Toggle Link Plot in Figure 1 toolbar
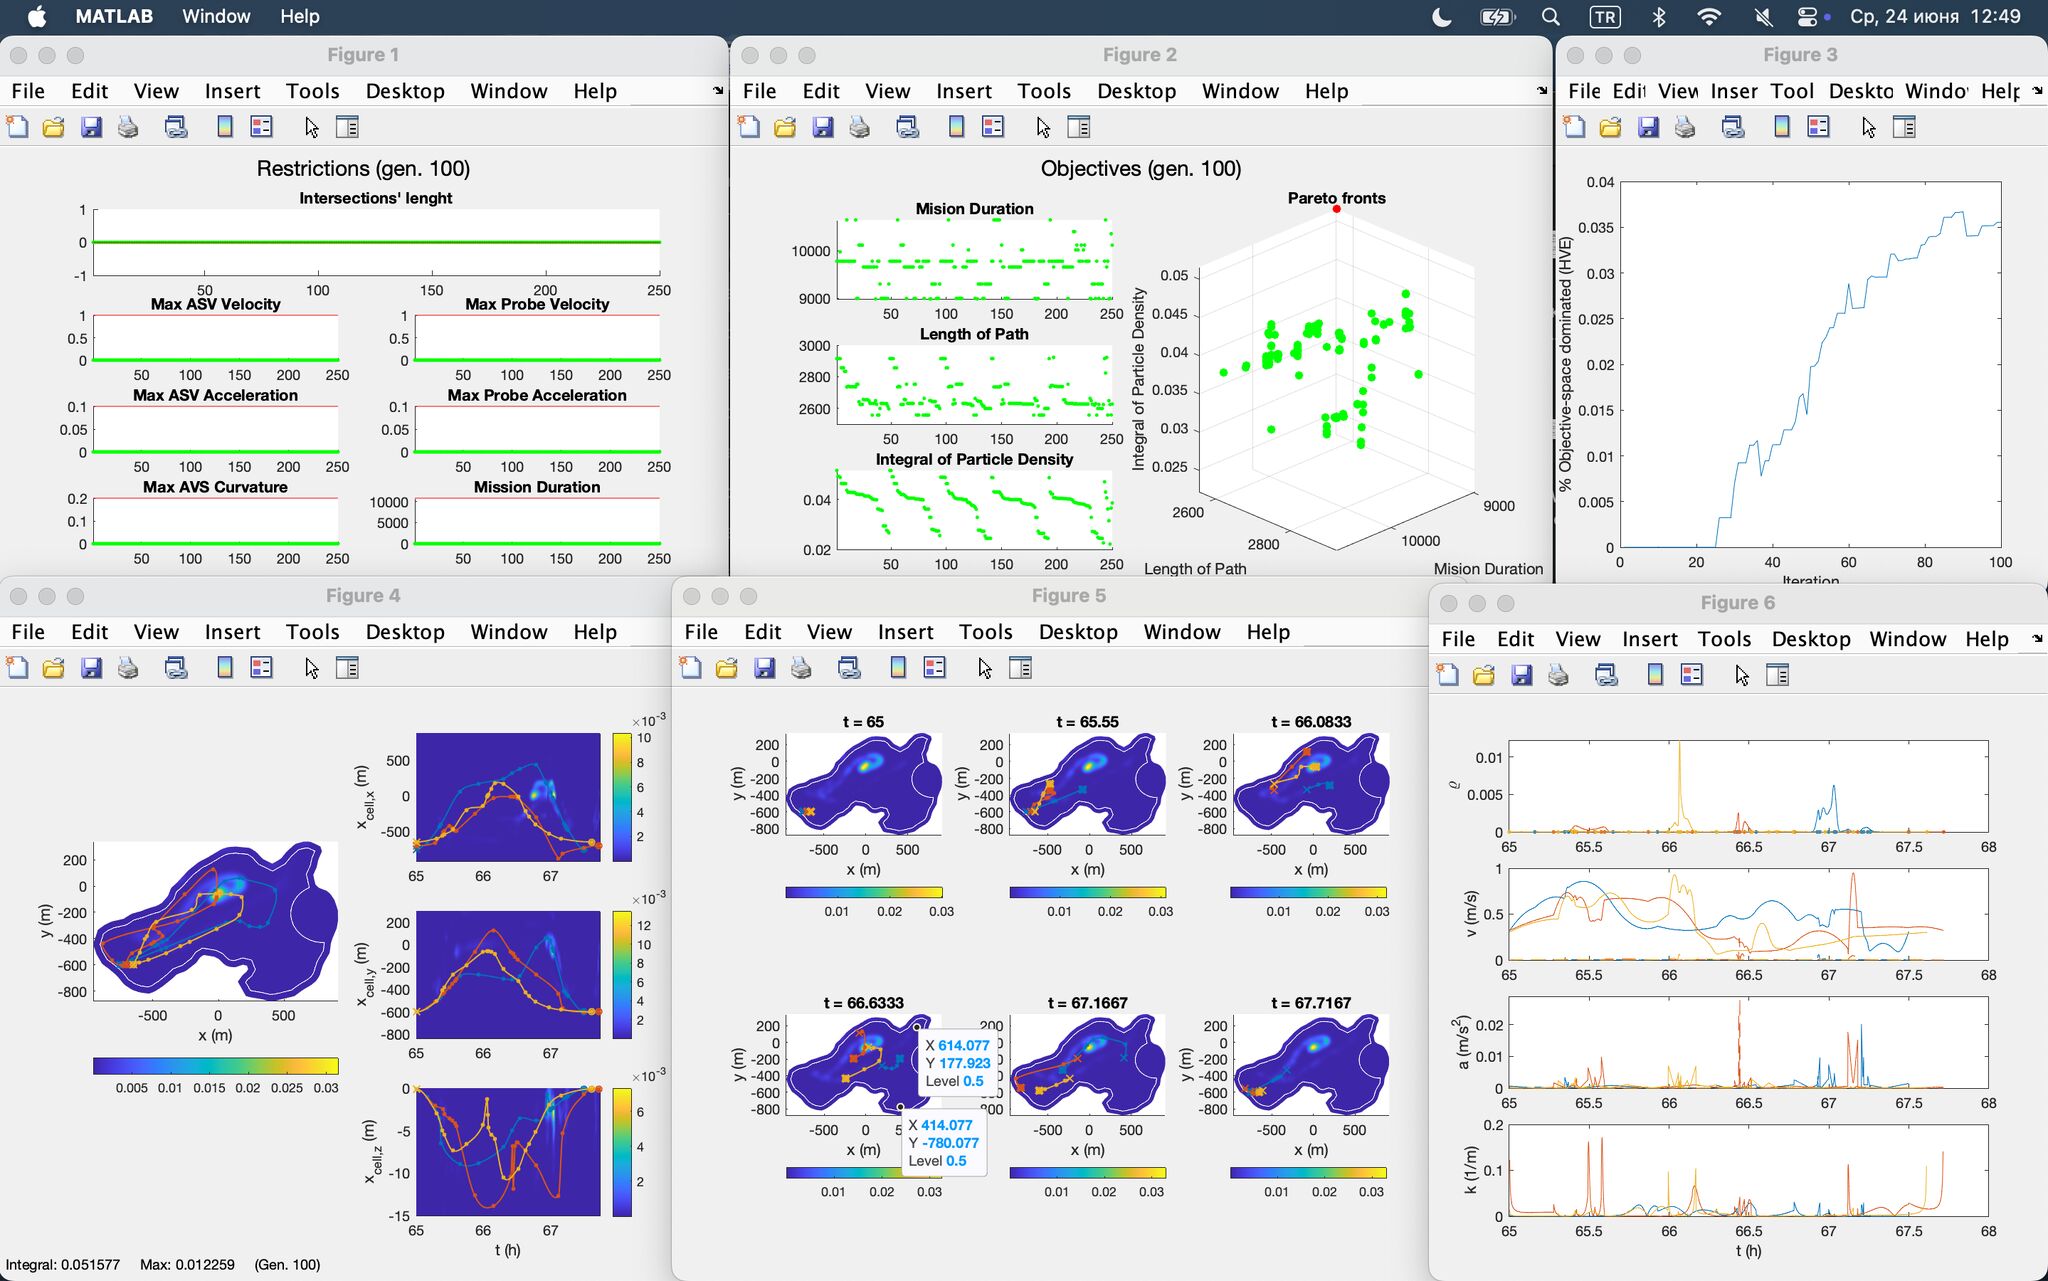2048x1281 pixels. (176, 127)
